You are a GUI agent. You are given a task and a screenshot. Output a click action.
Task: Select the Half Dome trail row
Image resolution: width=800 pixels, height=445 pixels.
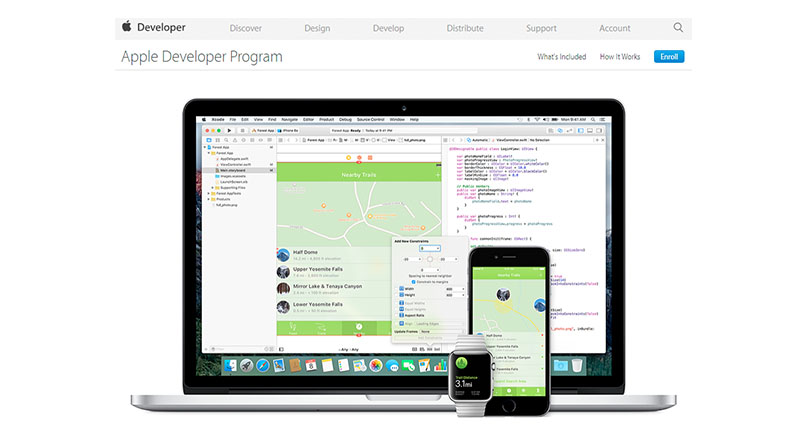pyautogui.click(x=334, y=255)
